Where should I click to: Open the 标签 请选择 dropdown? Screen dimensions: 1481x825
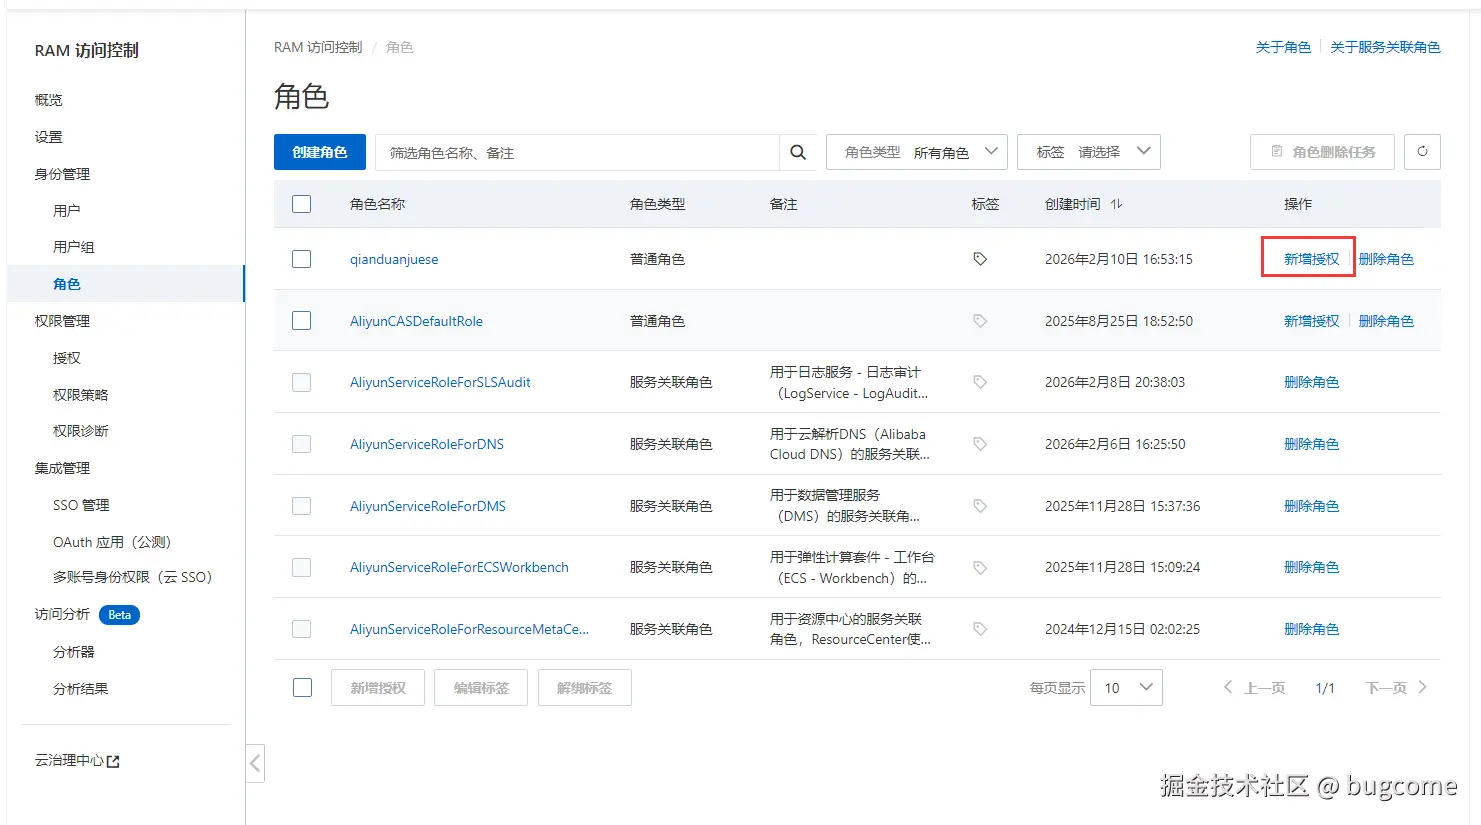(1089, 152)
